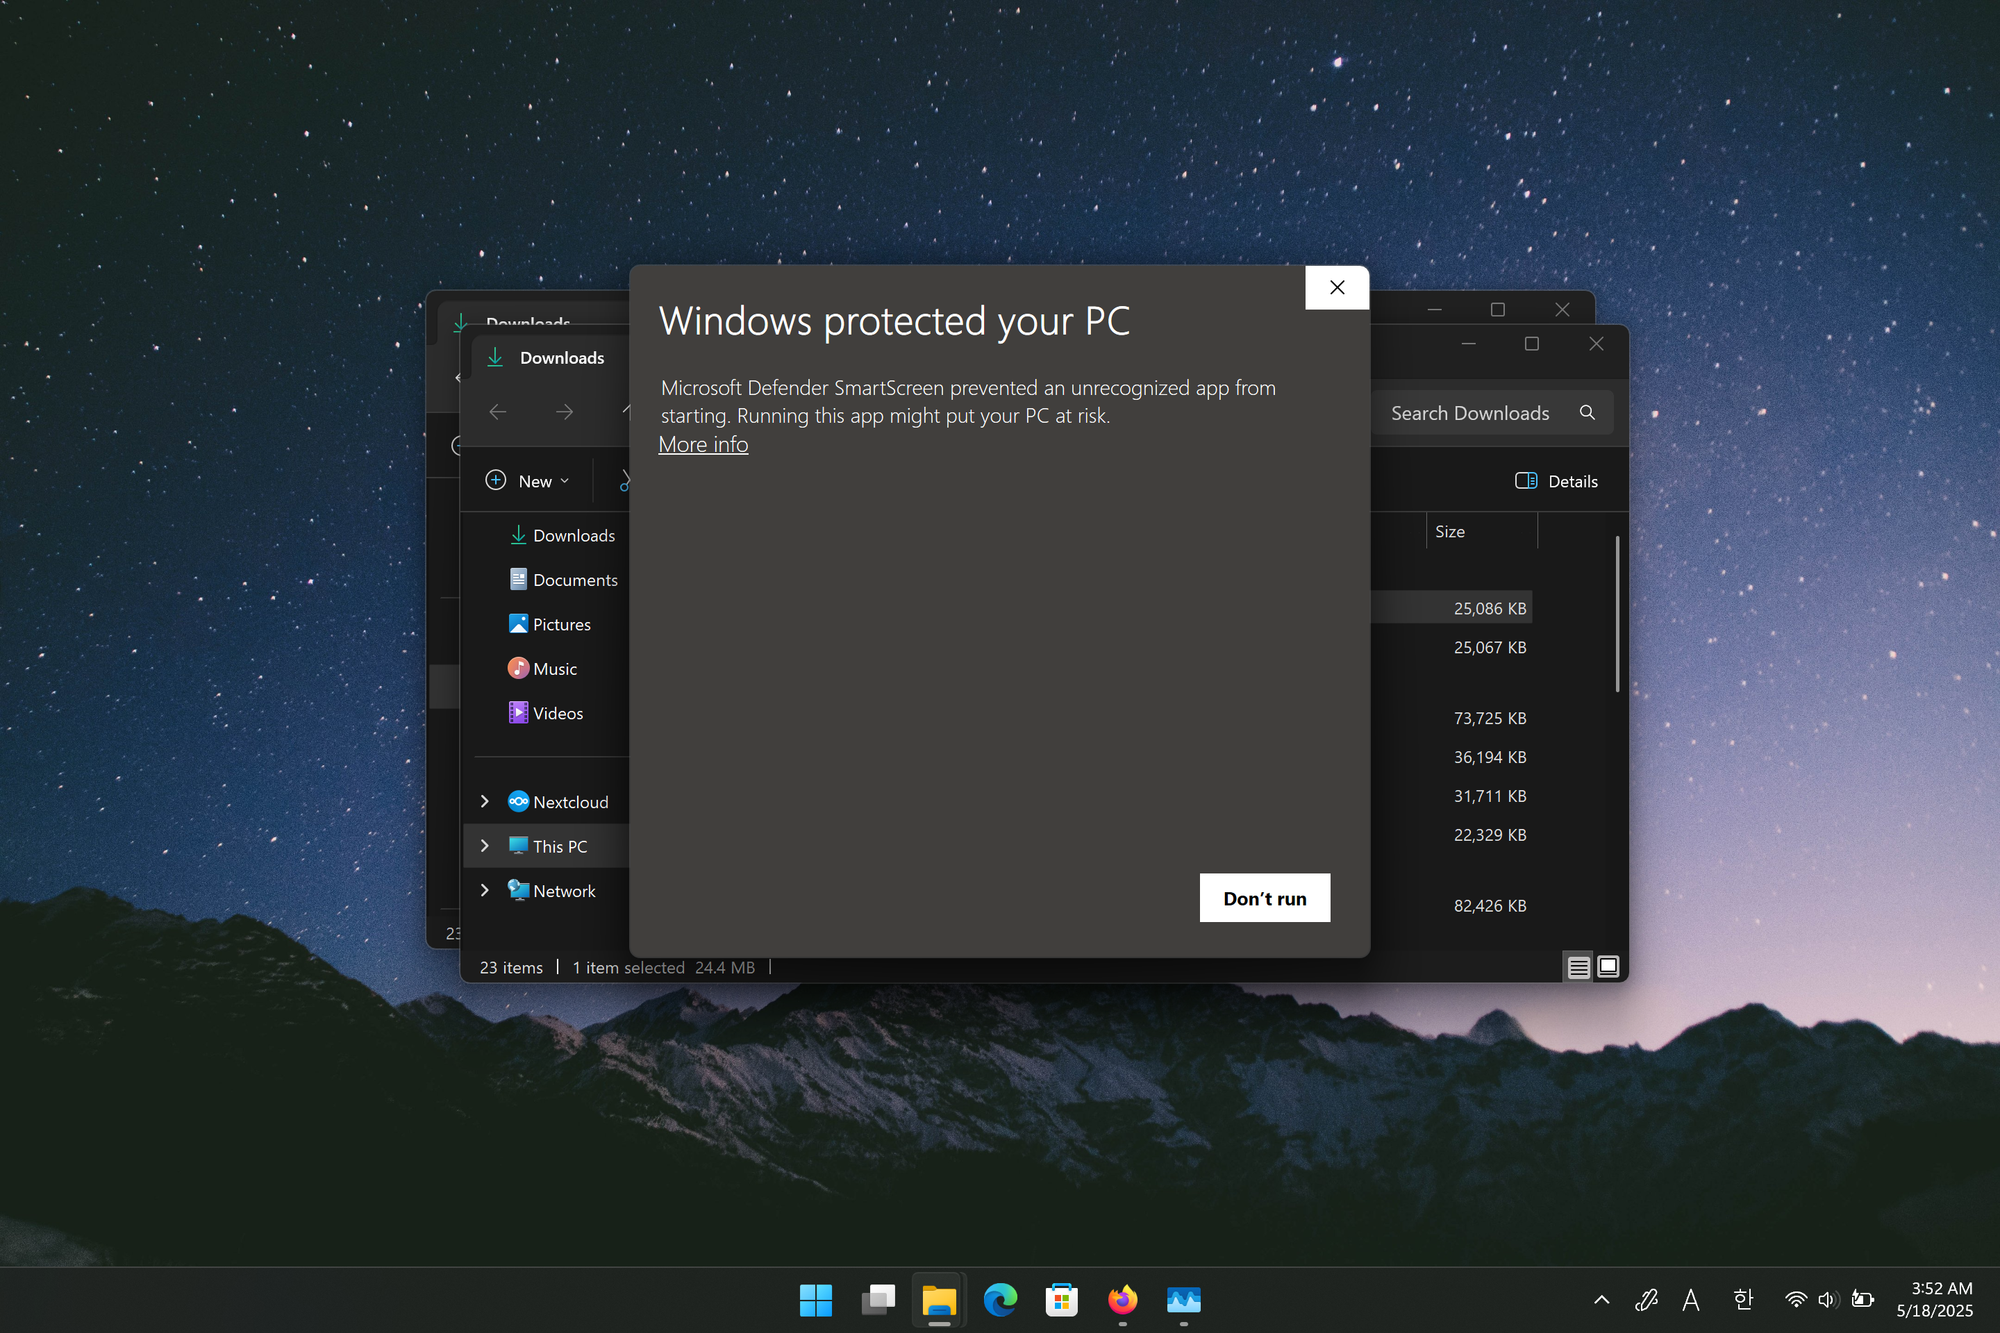
Task: Expand the This PC tree node
Action: 485,846
